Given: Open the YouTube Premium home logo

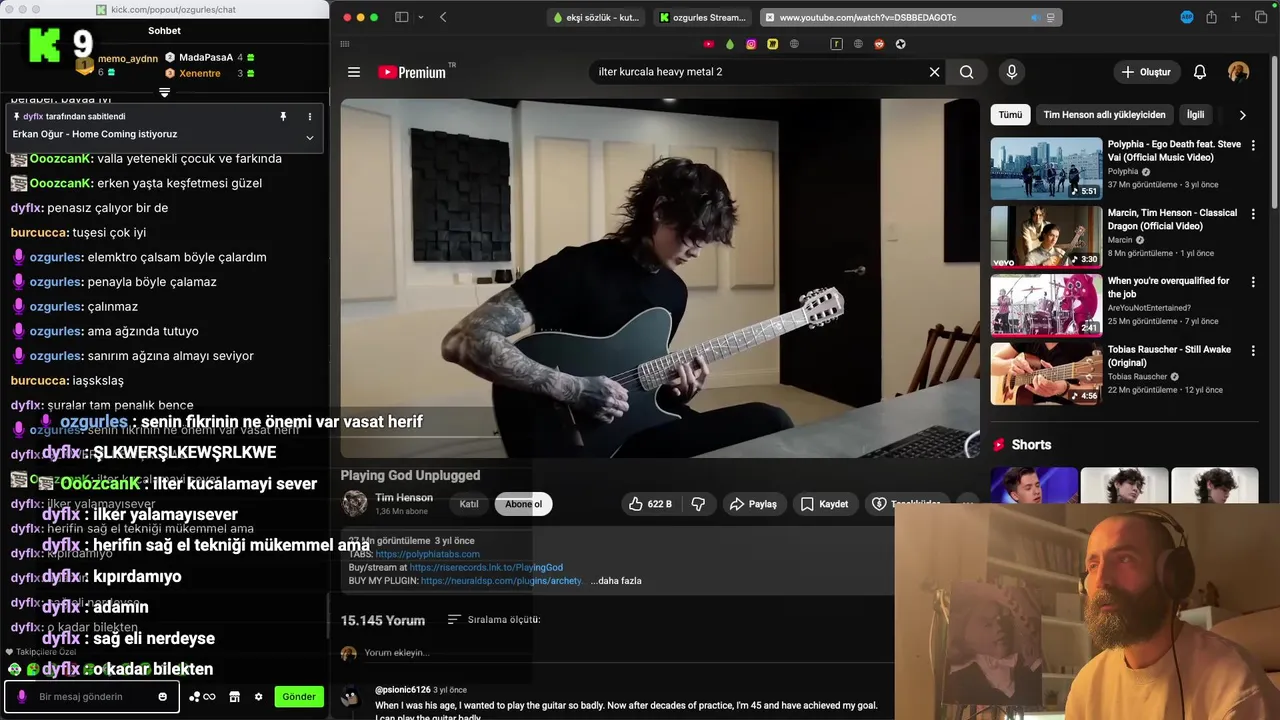Looking at the screenshot, I should click(x=412, y=72).
